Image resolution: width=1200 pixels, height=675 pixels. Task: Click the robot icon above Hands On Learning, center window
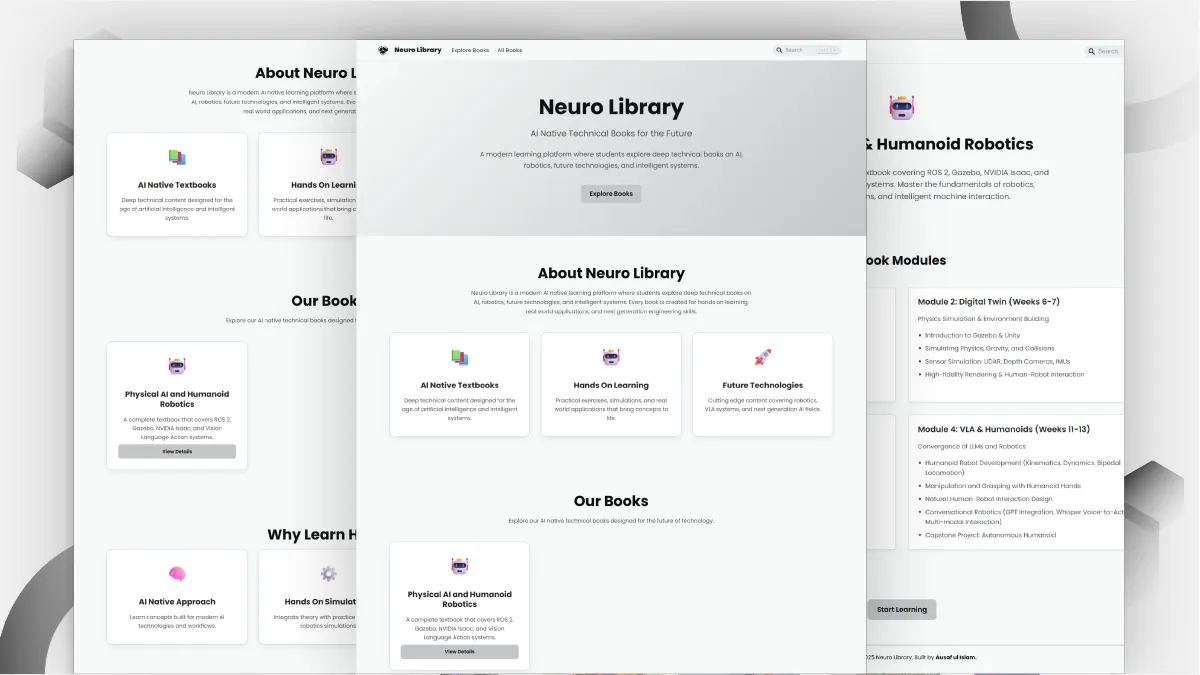(611, 357)
